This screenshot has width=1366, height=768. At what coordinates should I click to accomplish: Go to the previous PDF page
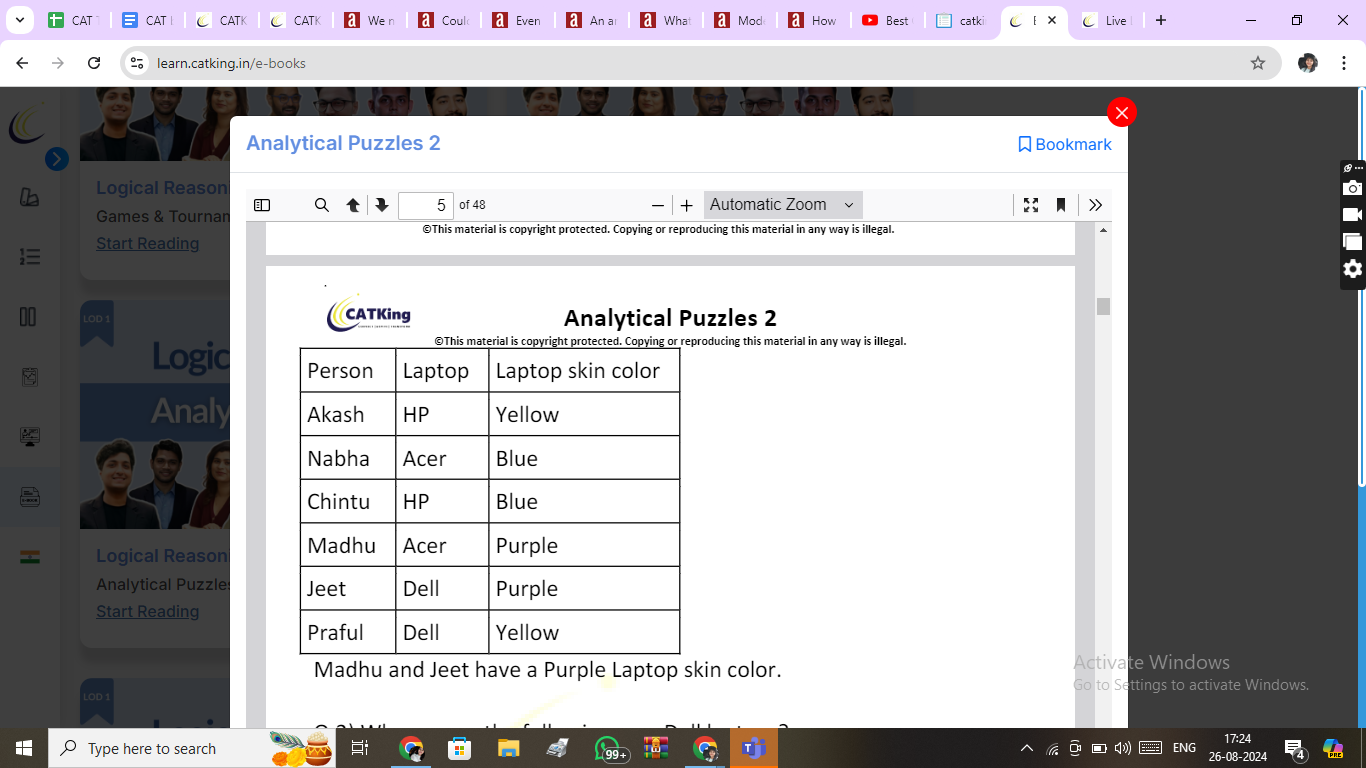tap(353, 205)
